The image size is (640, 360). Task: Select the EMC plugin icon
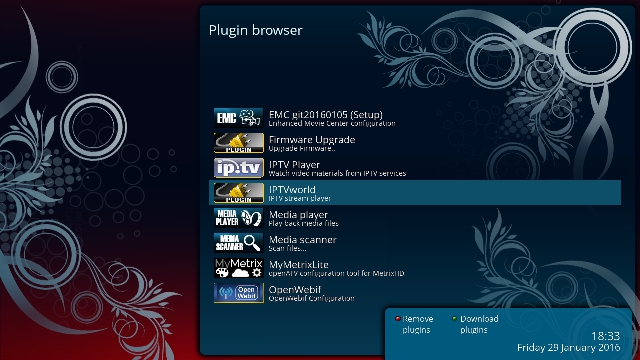[238, 118]
